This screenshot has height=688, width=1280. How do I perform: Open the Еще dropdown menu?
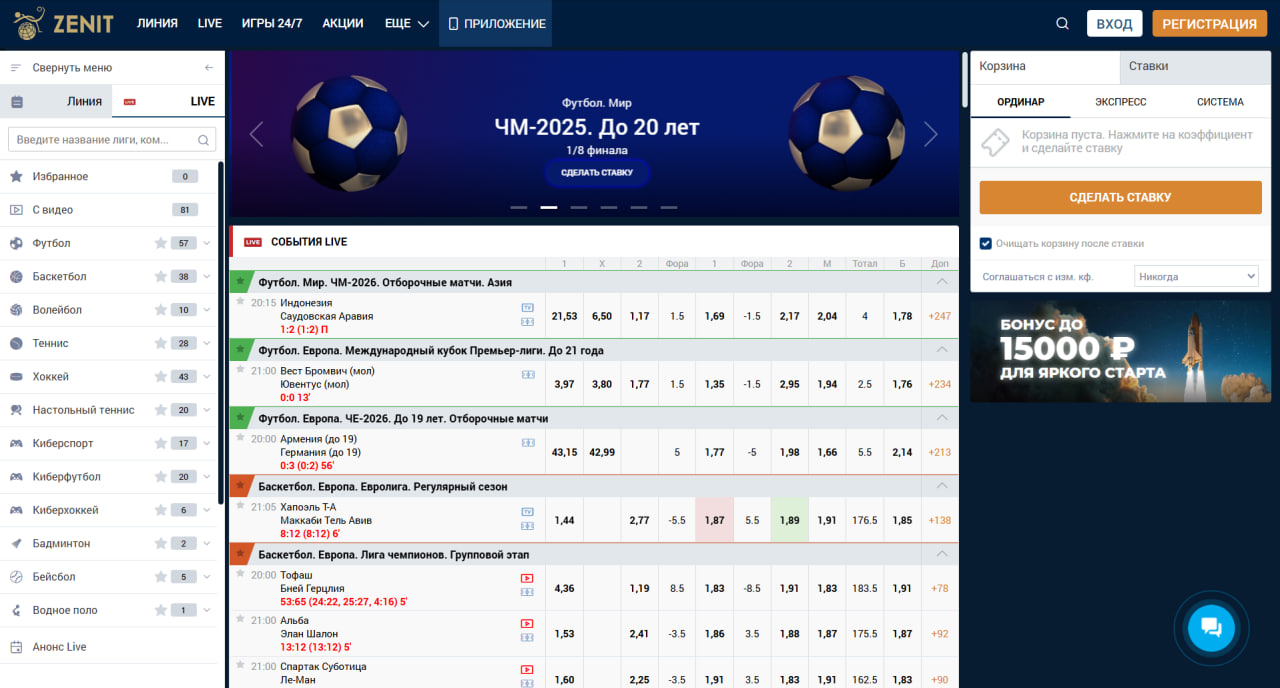[x=407, y=23]
